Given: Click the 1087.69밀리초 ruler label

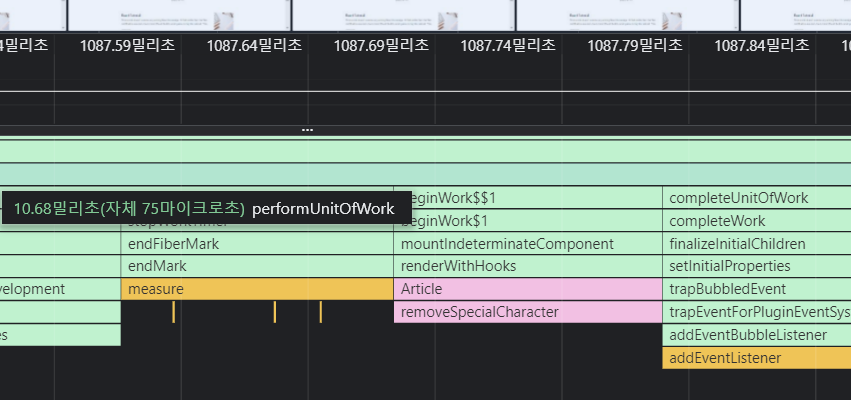Looking at the screenshot, I should pos(381,45).
